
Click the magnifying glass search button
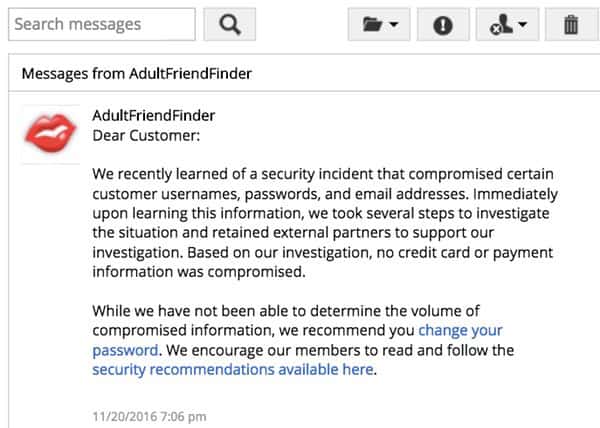click(229, 24)
